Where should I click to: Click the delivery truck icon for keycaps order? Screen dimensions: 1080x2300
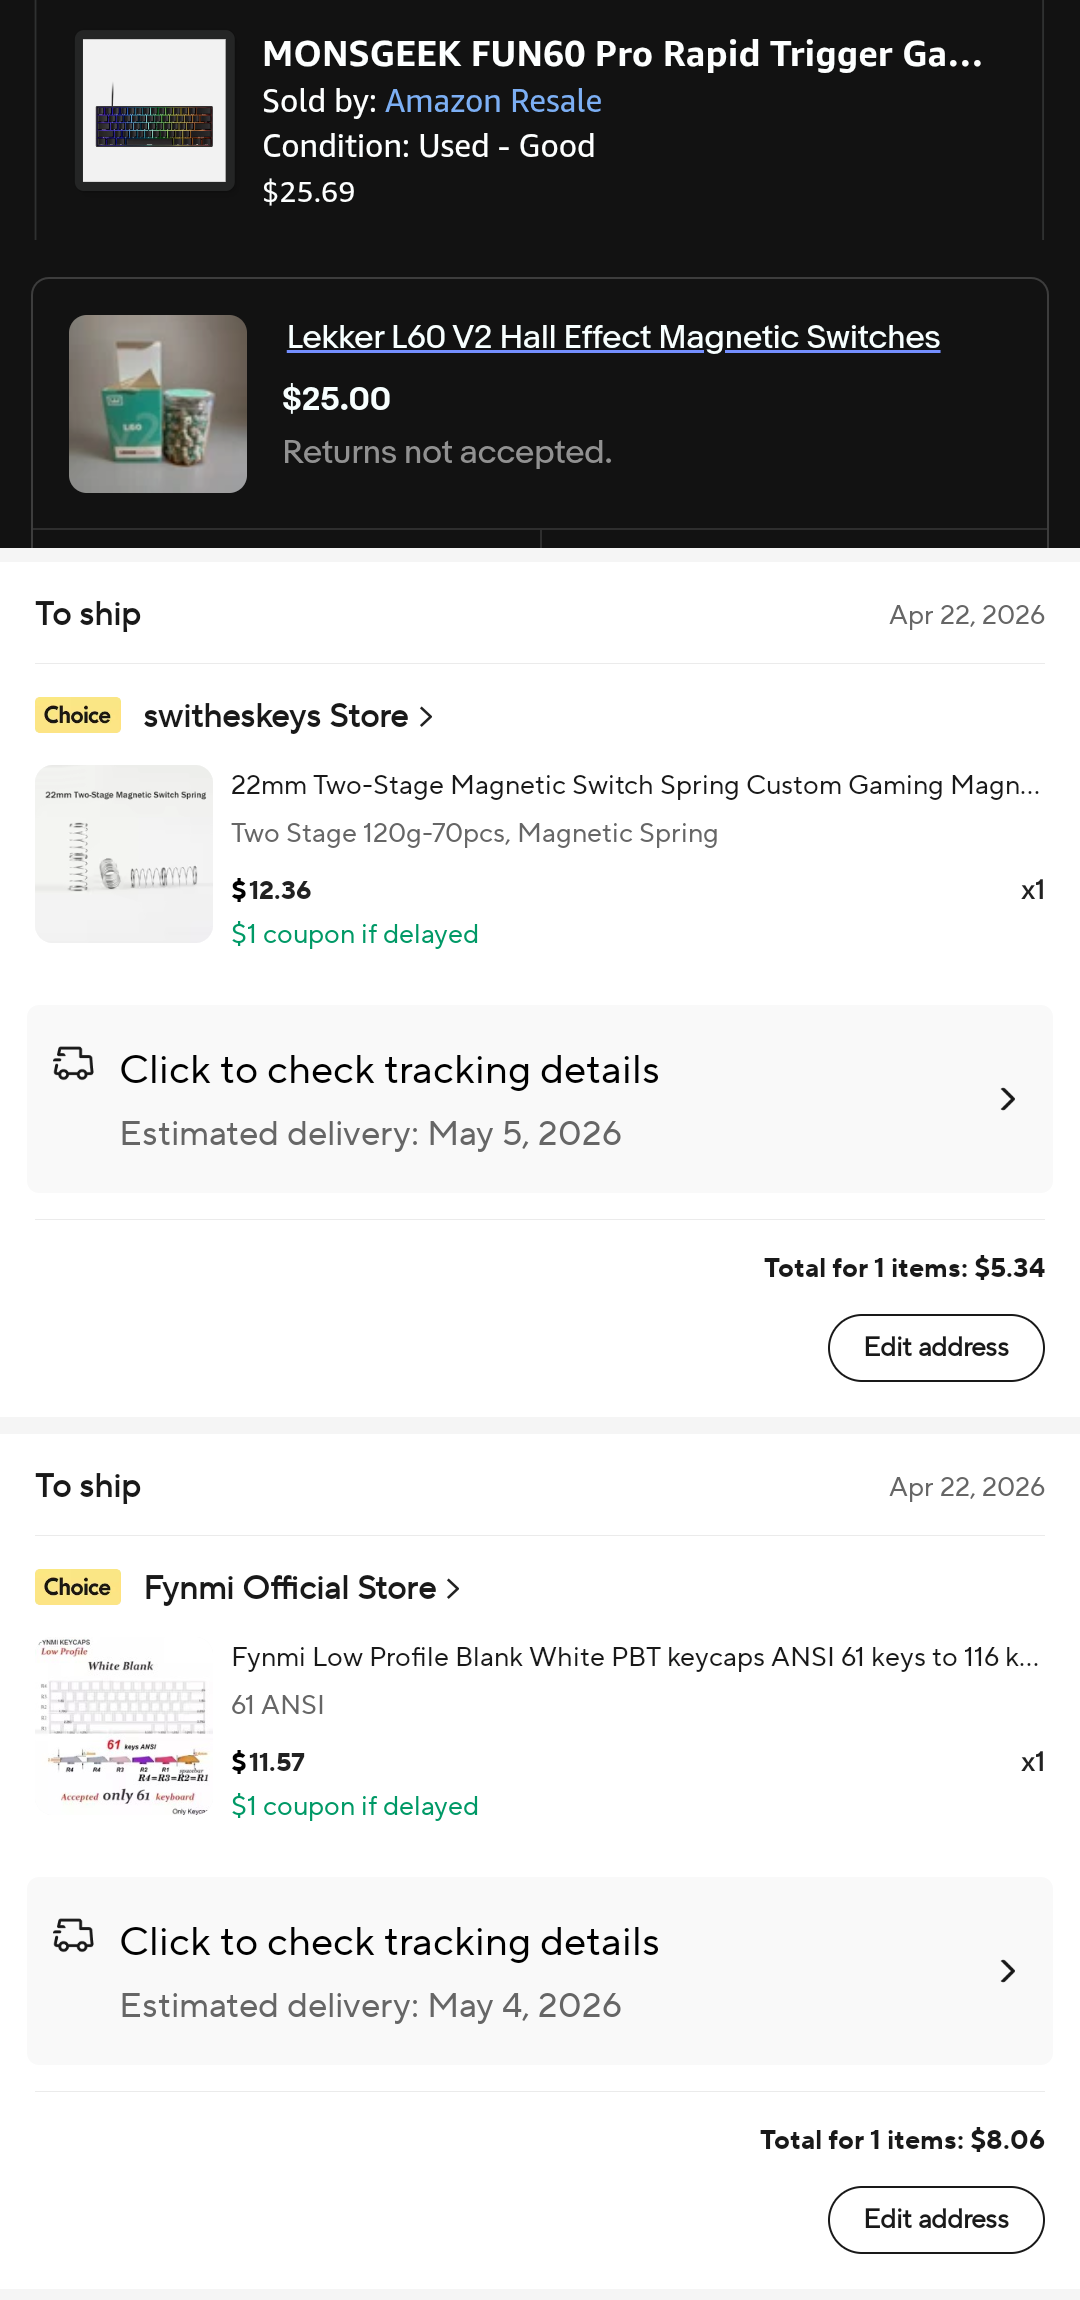coord(73,1935)
